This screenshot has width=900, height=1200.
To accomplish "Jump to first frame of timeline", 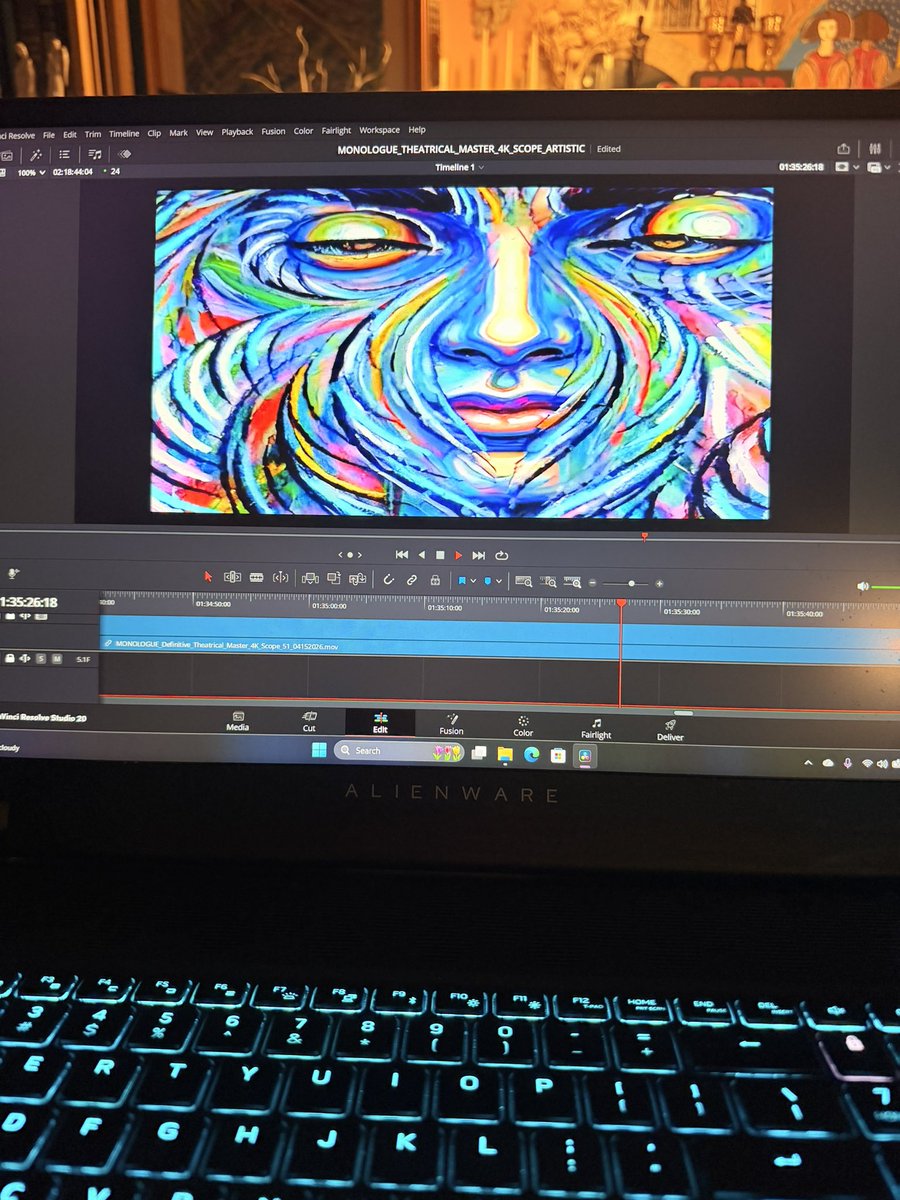I will click(x=402, y=554).
